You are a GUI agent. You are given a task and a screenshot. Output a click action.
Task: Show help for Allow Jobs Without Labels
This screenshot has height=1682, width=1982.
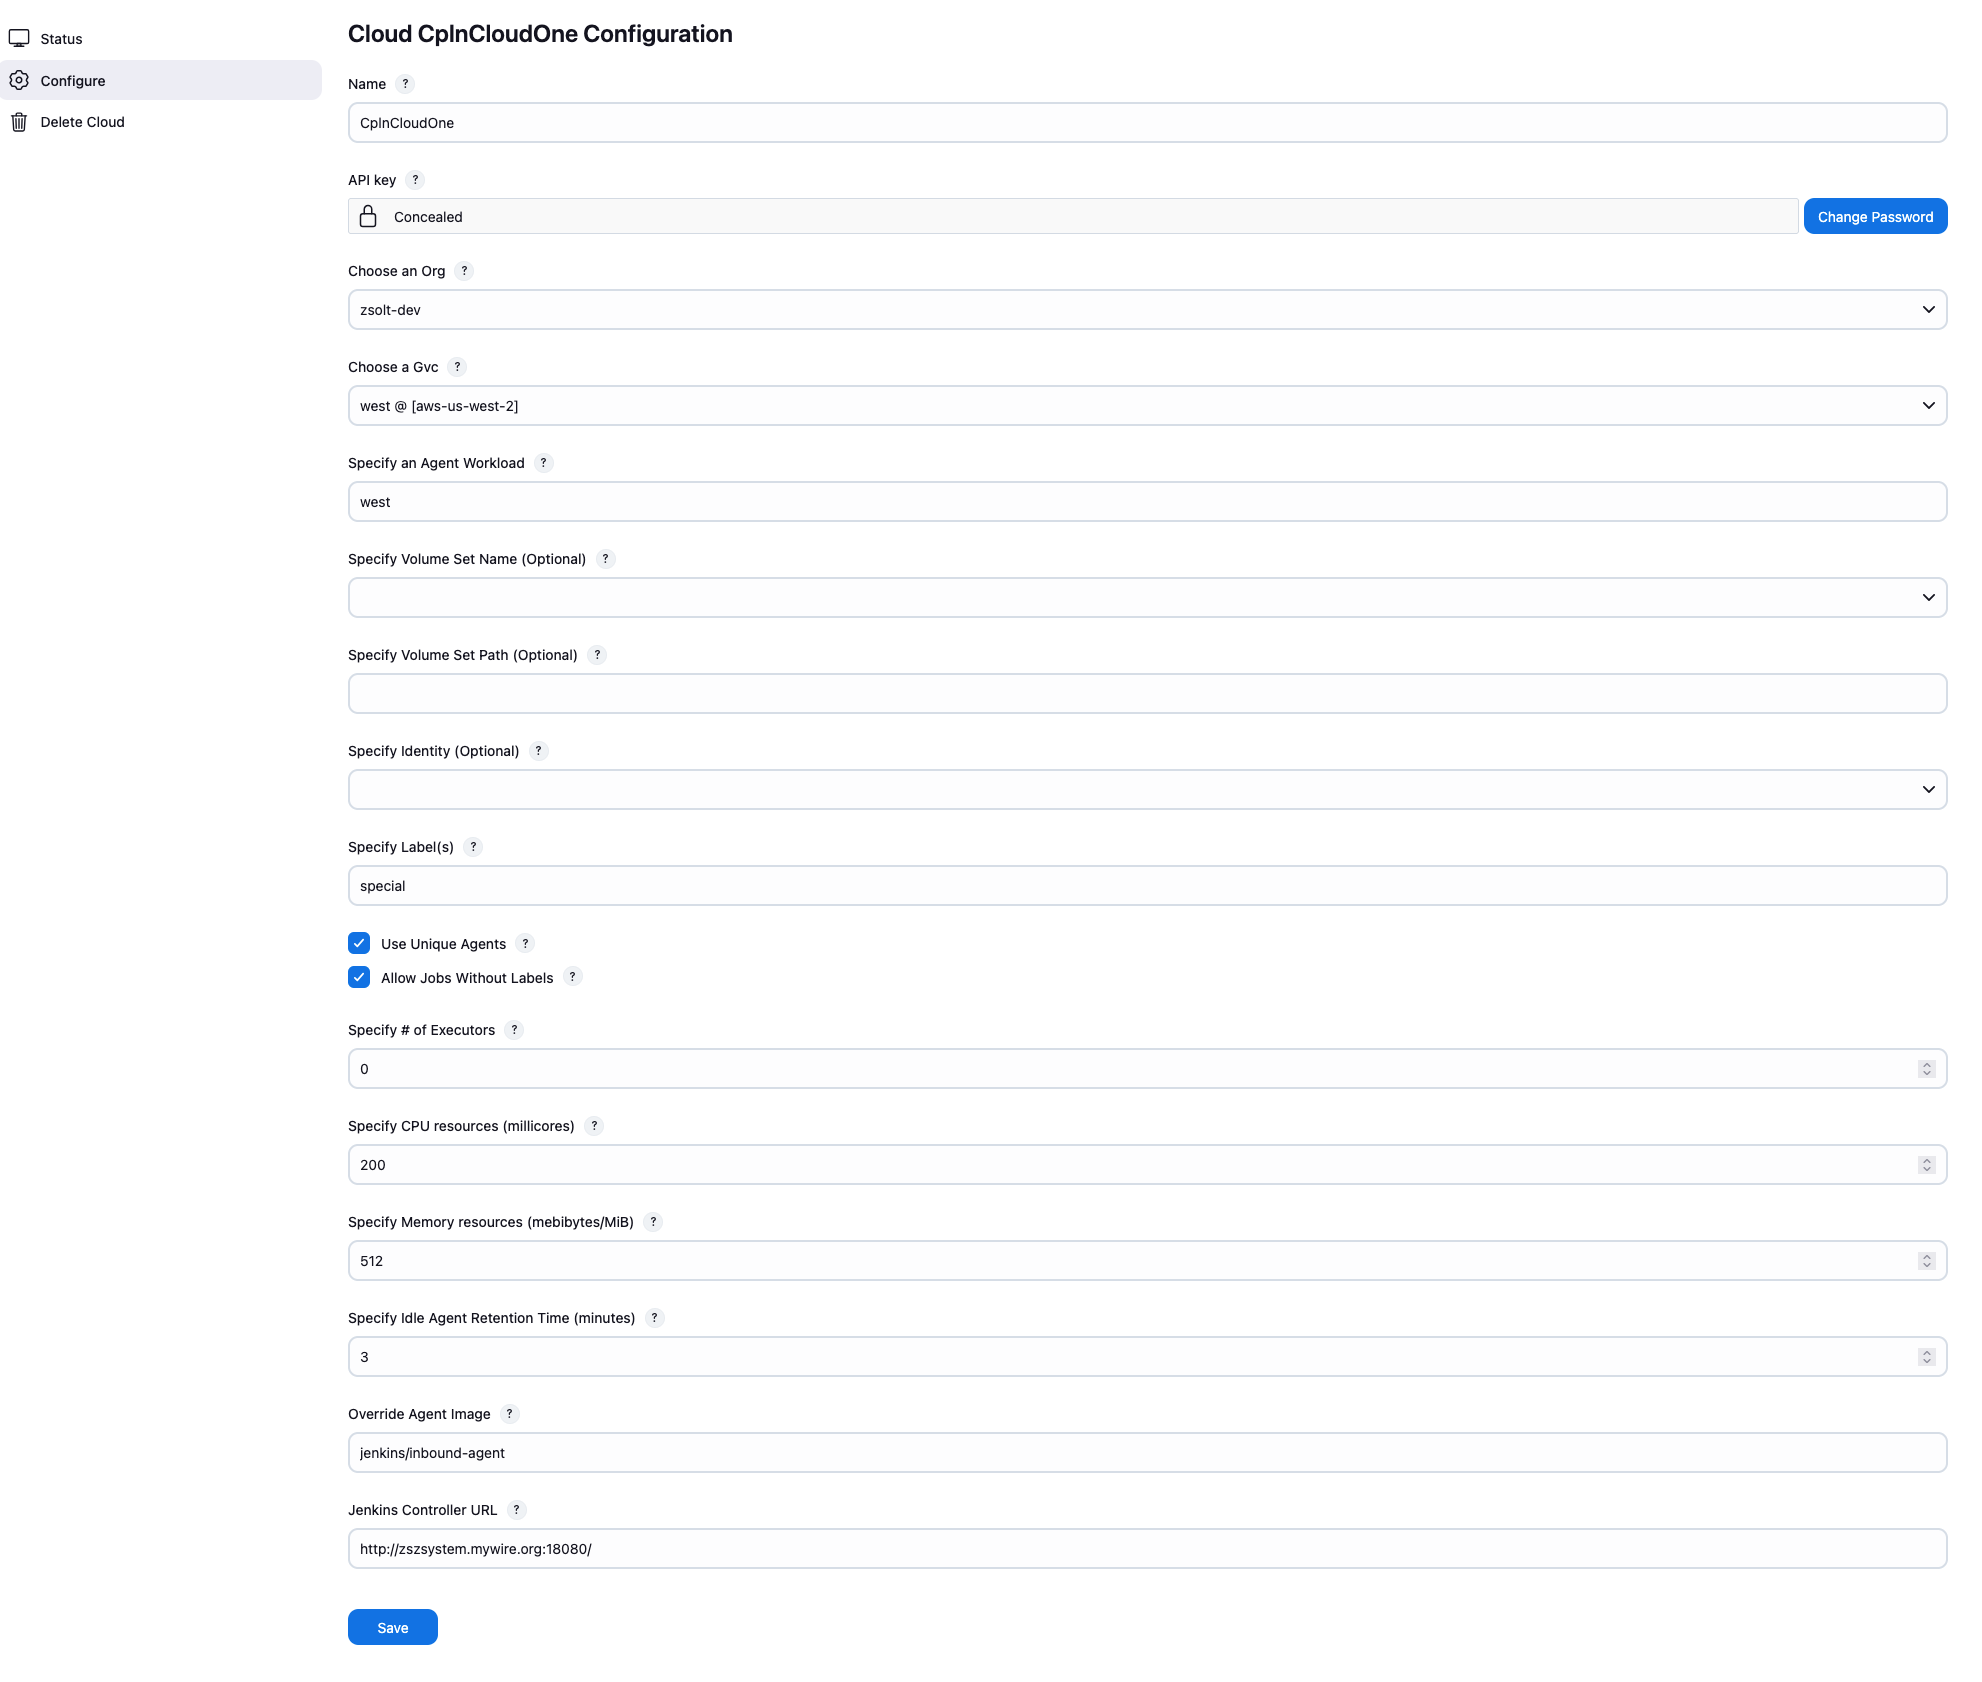[572, 977]
